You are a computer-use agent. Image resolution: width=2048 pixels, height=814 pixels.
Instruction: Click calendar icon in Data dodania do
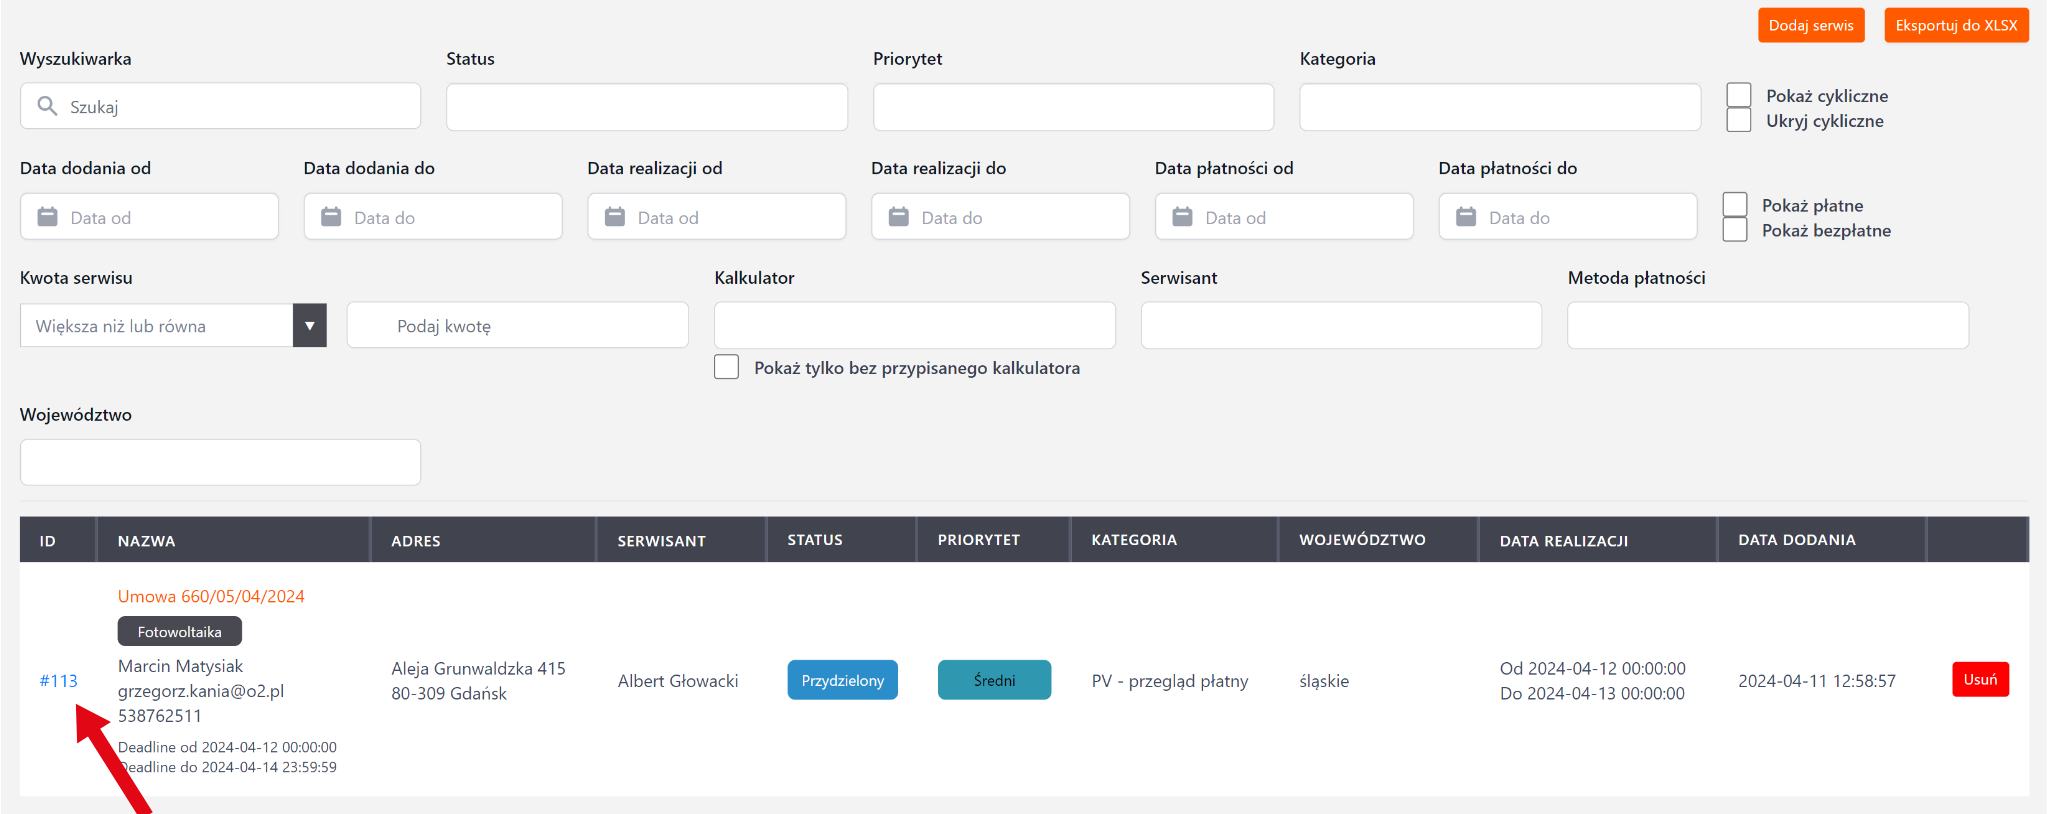(x=331, y=217)
